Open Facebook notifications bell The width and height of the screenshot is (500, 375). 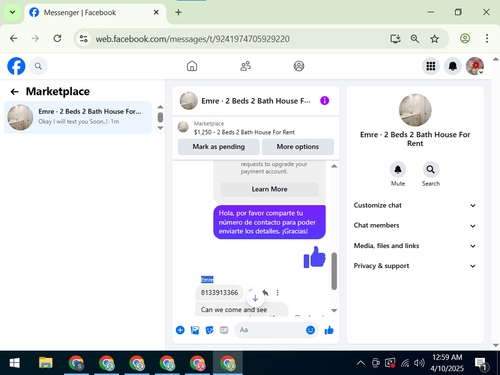pos(453,66)
